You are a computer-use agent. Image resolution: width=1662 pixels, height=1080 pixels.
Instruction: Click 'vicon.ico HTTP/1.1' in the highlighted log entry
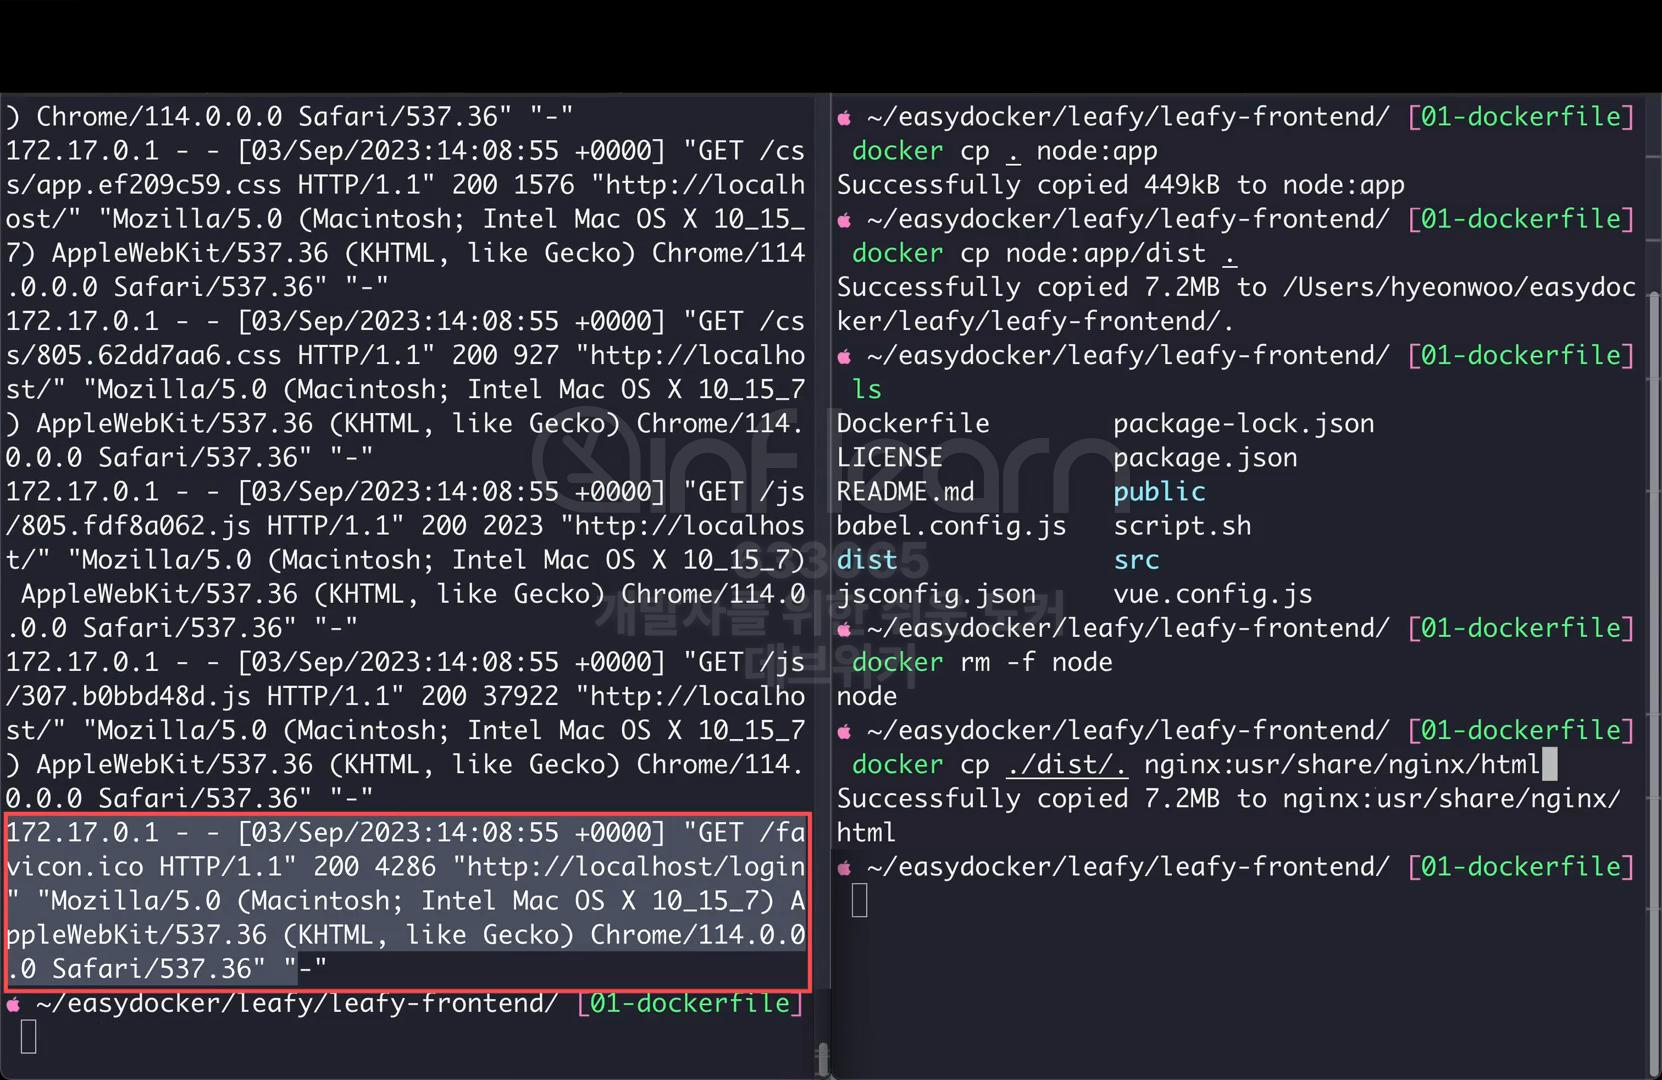tap(152, 868)
